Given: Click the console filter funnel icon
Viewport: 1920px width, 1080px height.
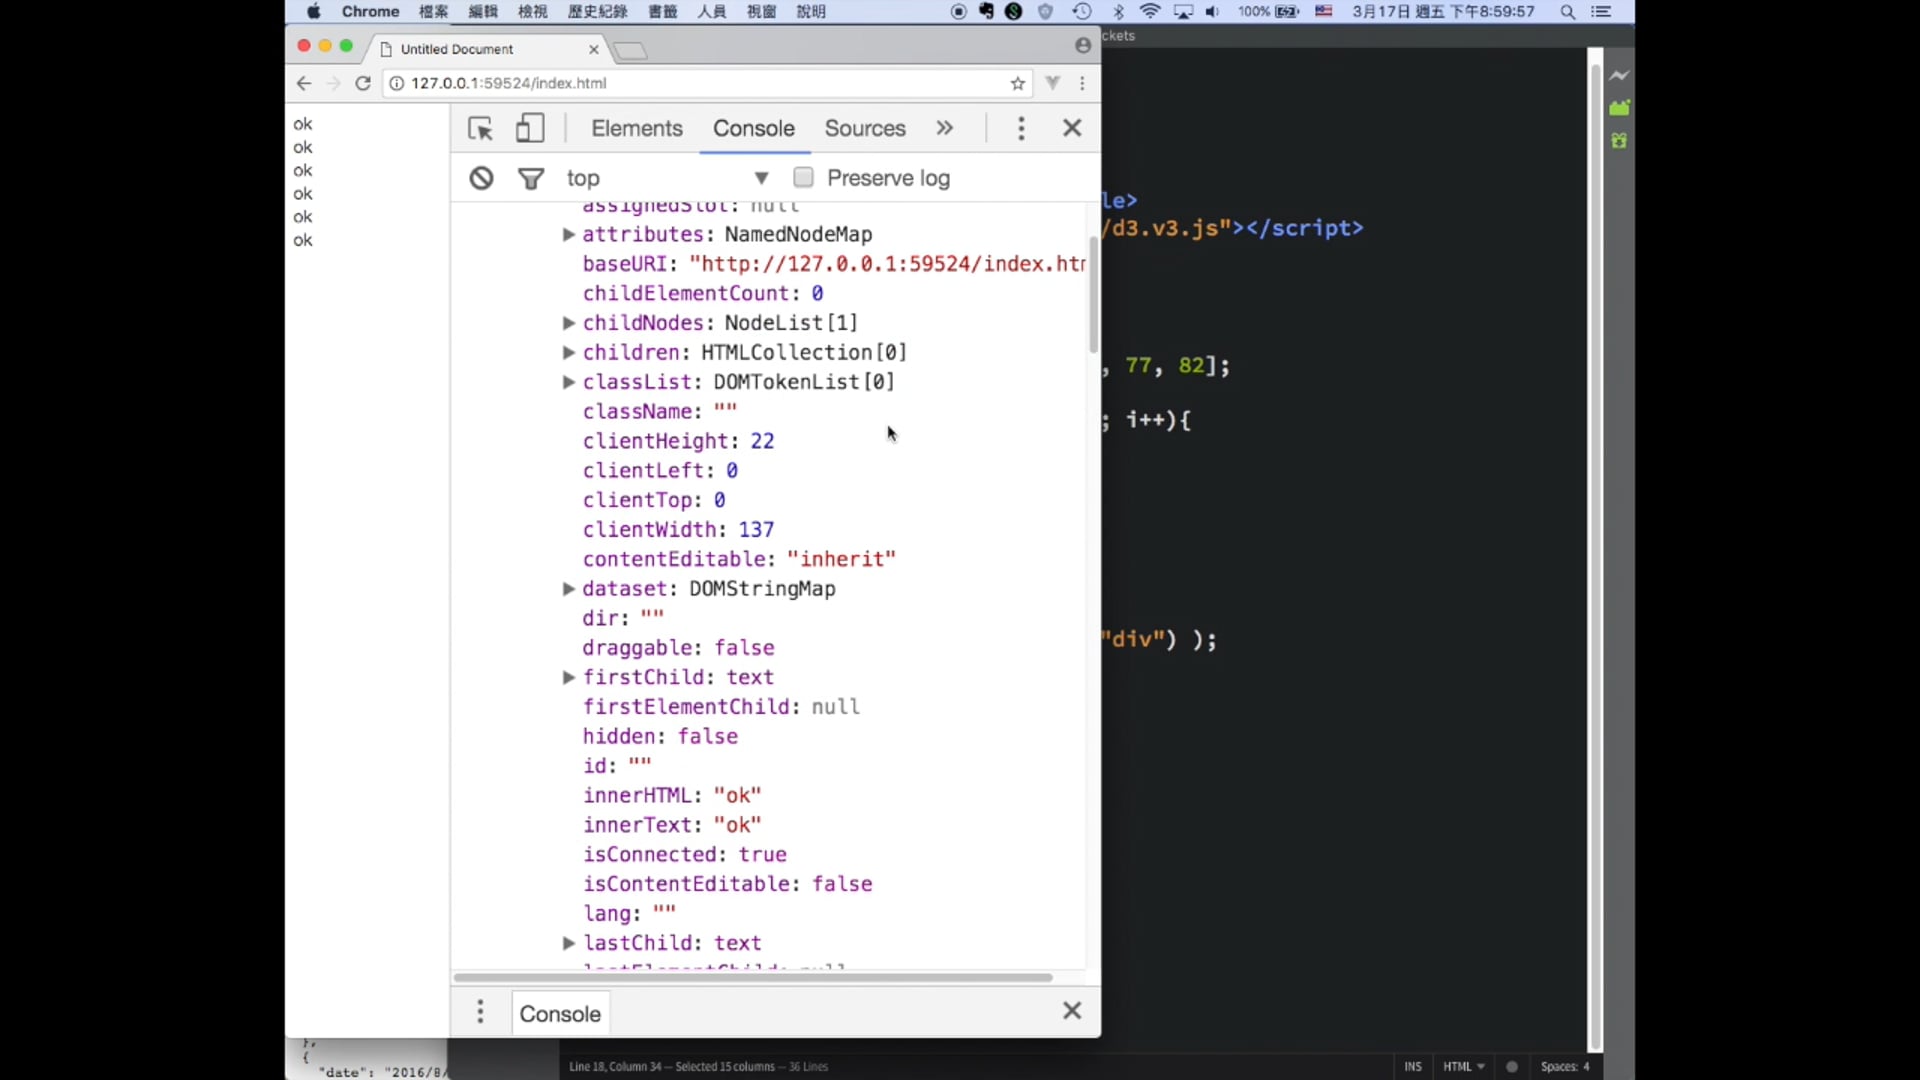Looking at the screenshot, I should pyautogui.click(x=531, y=178).
